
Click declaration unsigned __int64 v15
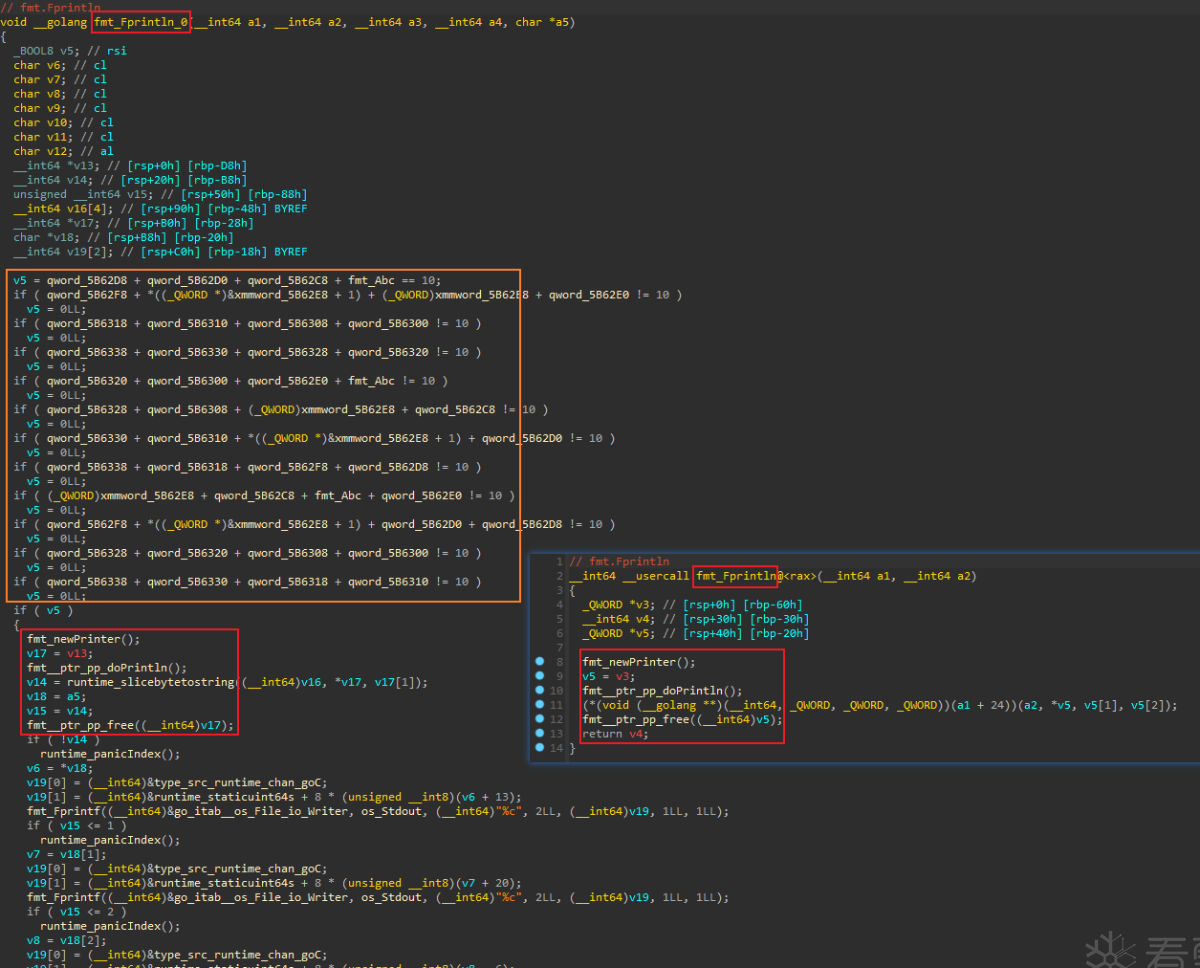click(160, 194)
